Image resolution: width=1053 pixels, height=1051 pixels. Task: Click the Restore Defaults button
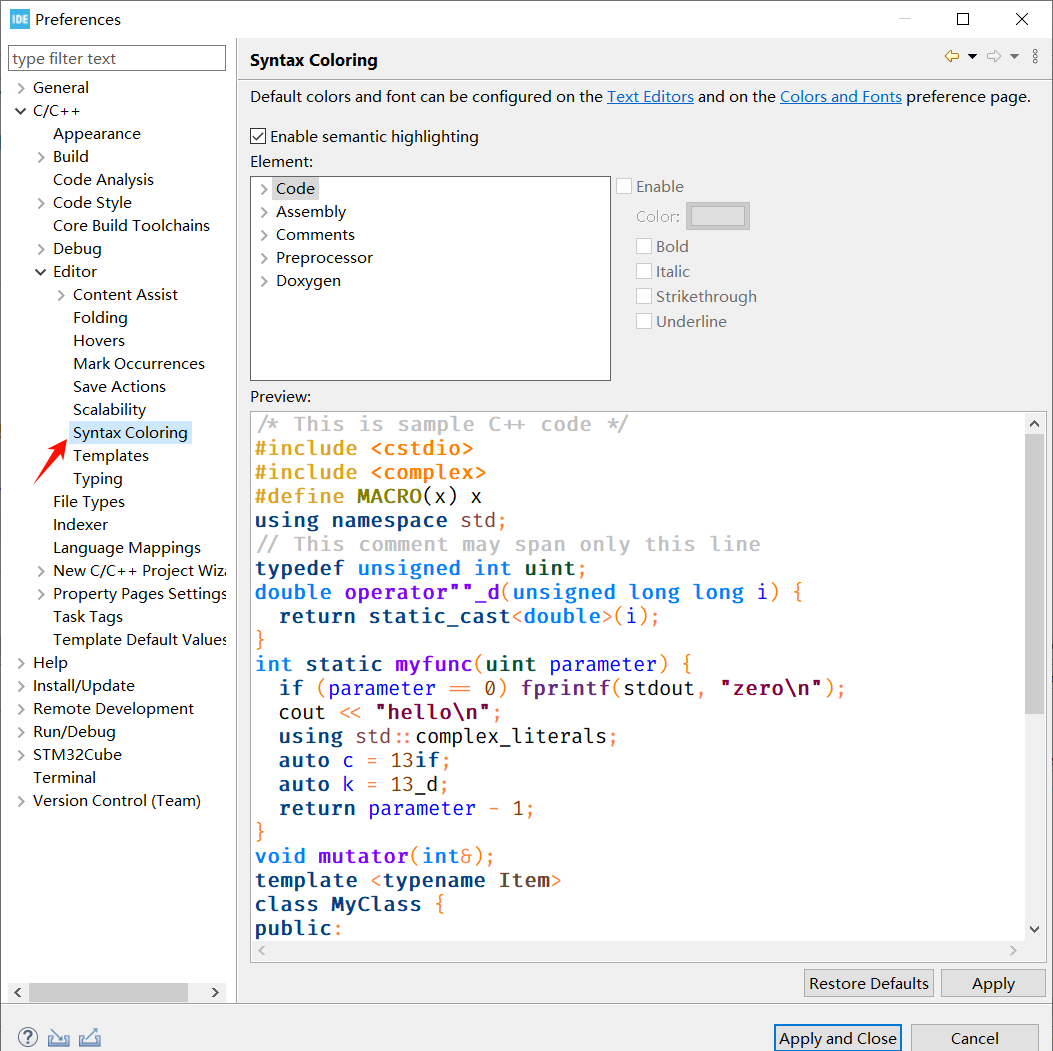point(868,983)
